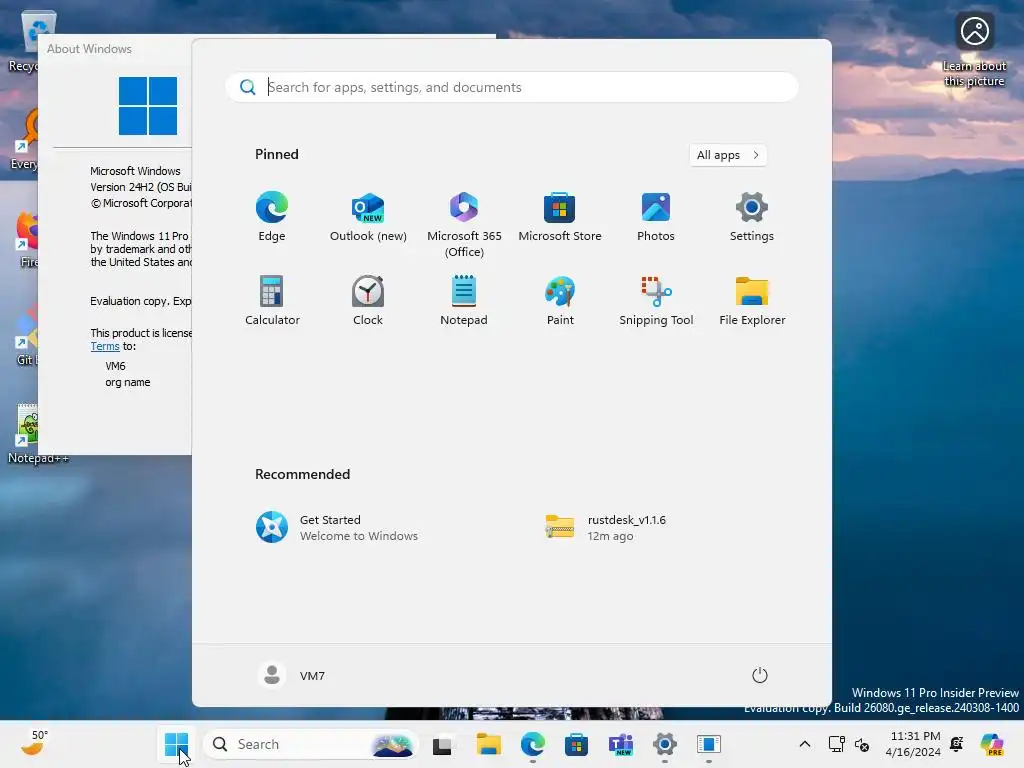Open pinned Microsoft Store app
Image resolution: width=1024 pixels, height=768 pixels.
[560, 217]
